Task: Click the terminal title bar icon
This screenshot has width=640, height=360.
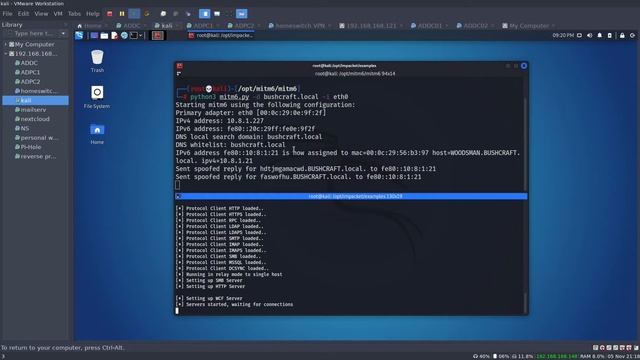Action: [180, 66]
